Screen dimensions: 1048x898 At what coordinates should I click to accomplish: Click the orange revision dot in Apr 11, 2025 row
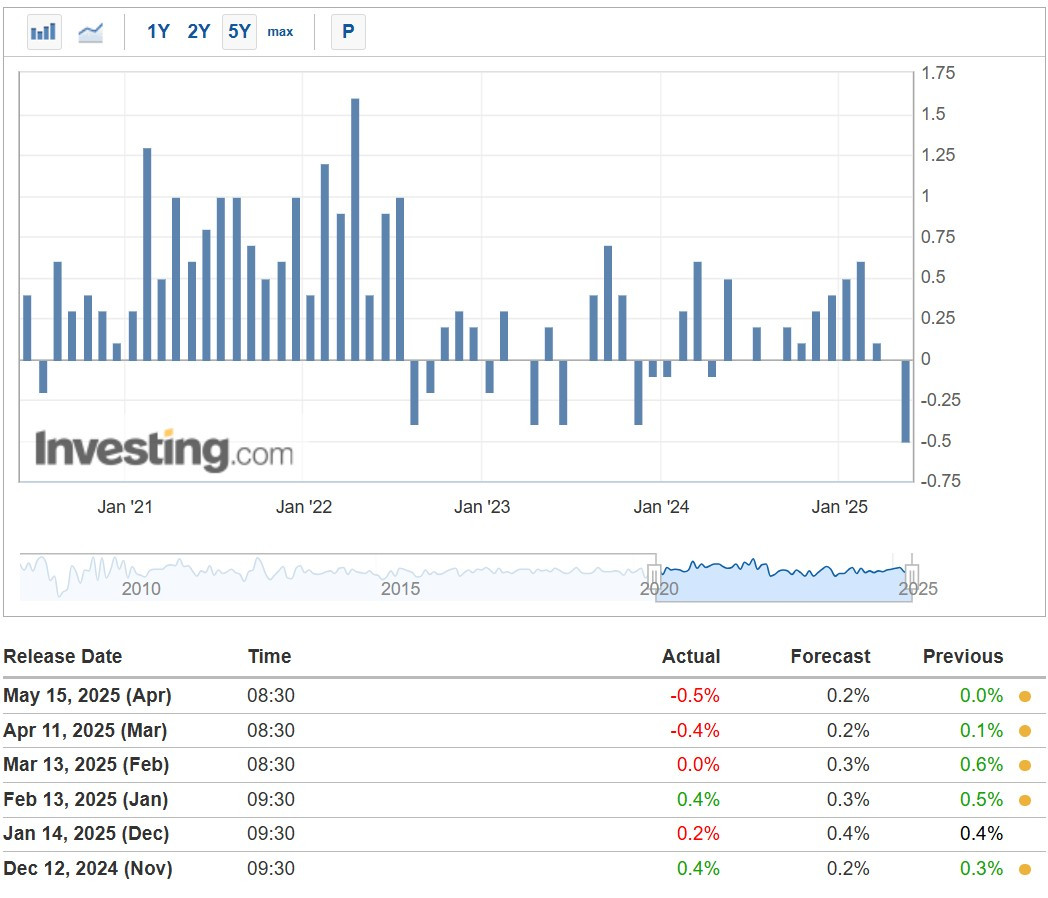click(x=1025, y=731)
